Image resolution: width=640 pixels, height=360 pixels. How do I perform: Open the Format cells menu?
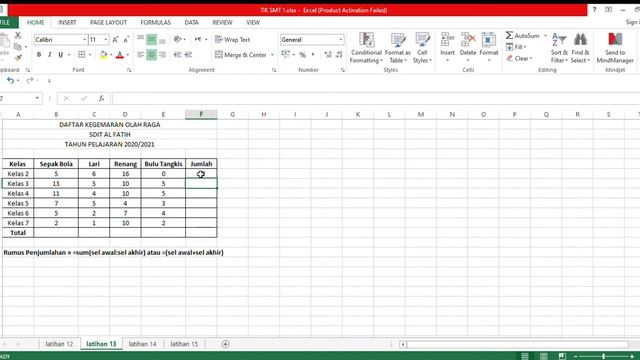click(489, 48)
